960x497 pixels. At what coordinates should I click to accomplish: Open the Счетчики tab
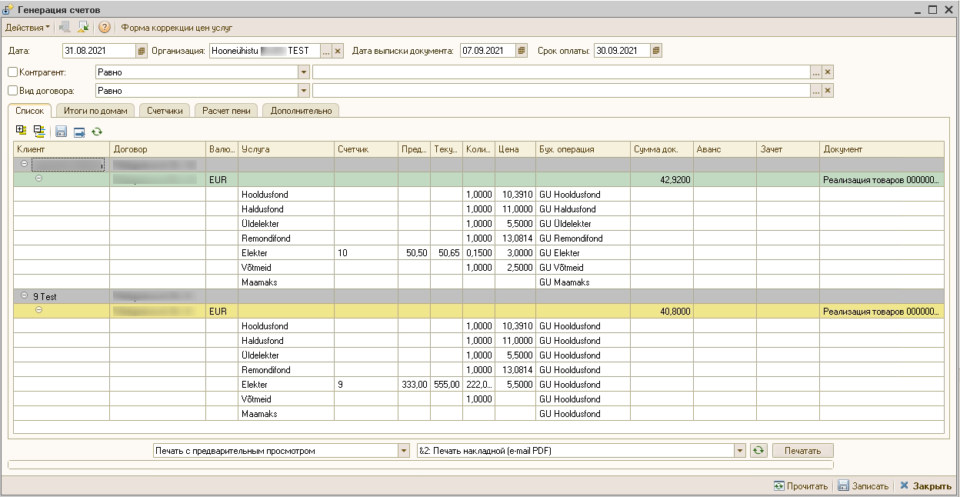coord(165,111)
